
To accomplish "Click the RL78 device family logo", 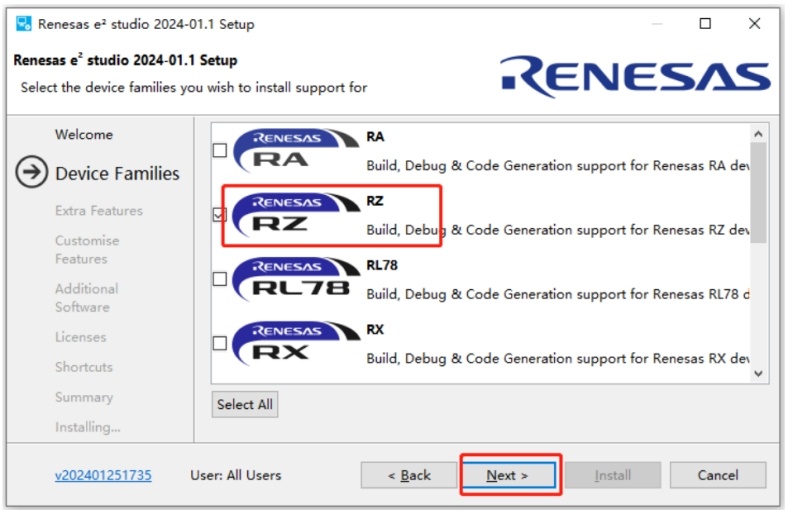I will 294,279.
